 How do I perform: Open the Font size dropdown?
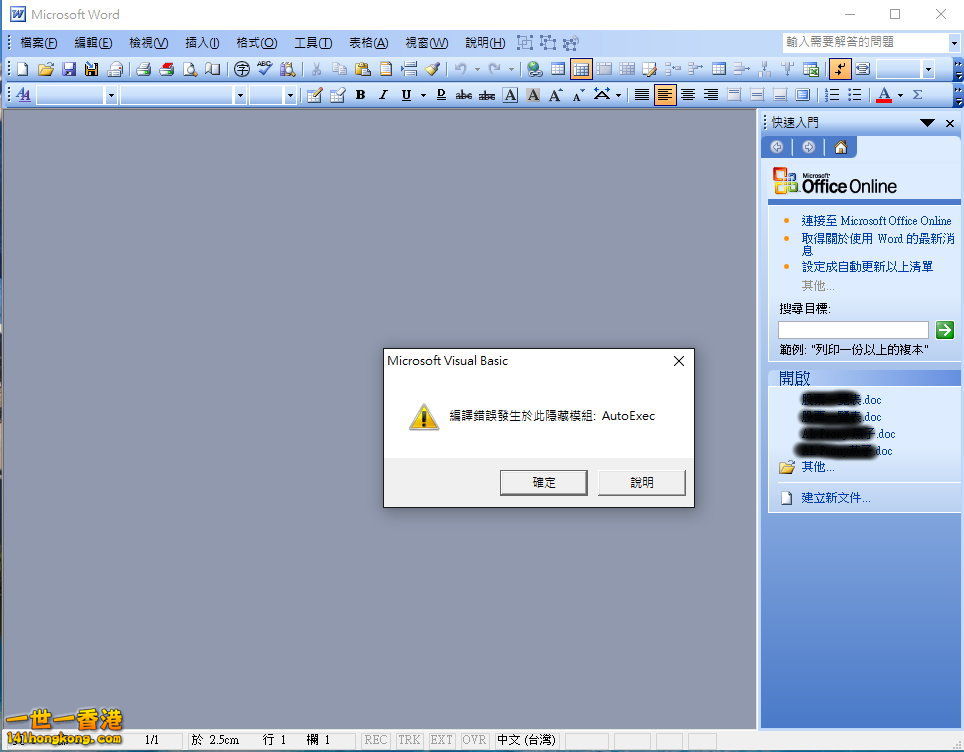tap(290, 95)
